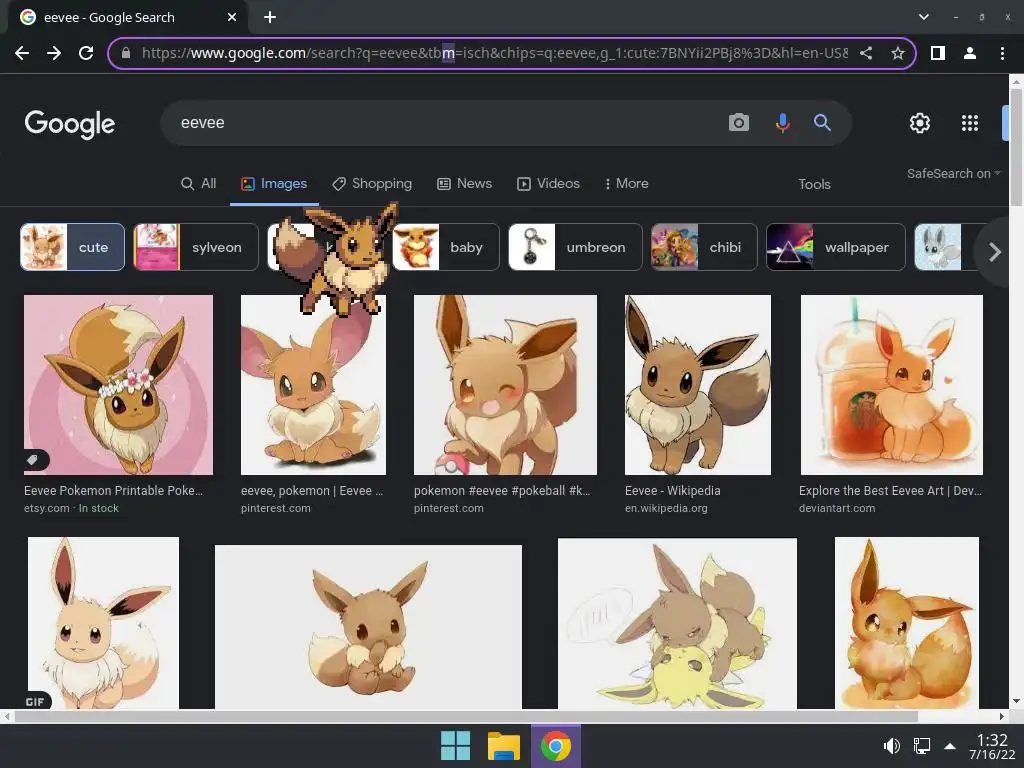Click the horizontal page scrollbar

pos(466,716)
